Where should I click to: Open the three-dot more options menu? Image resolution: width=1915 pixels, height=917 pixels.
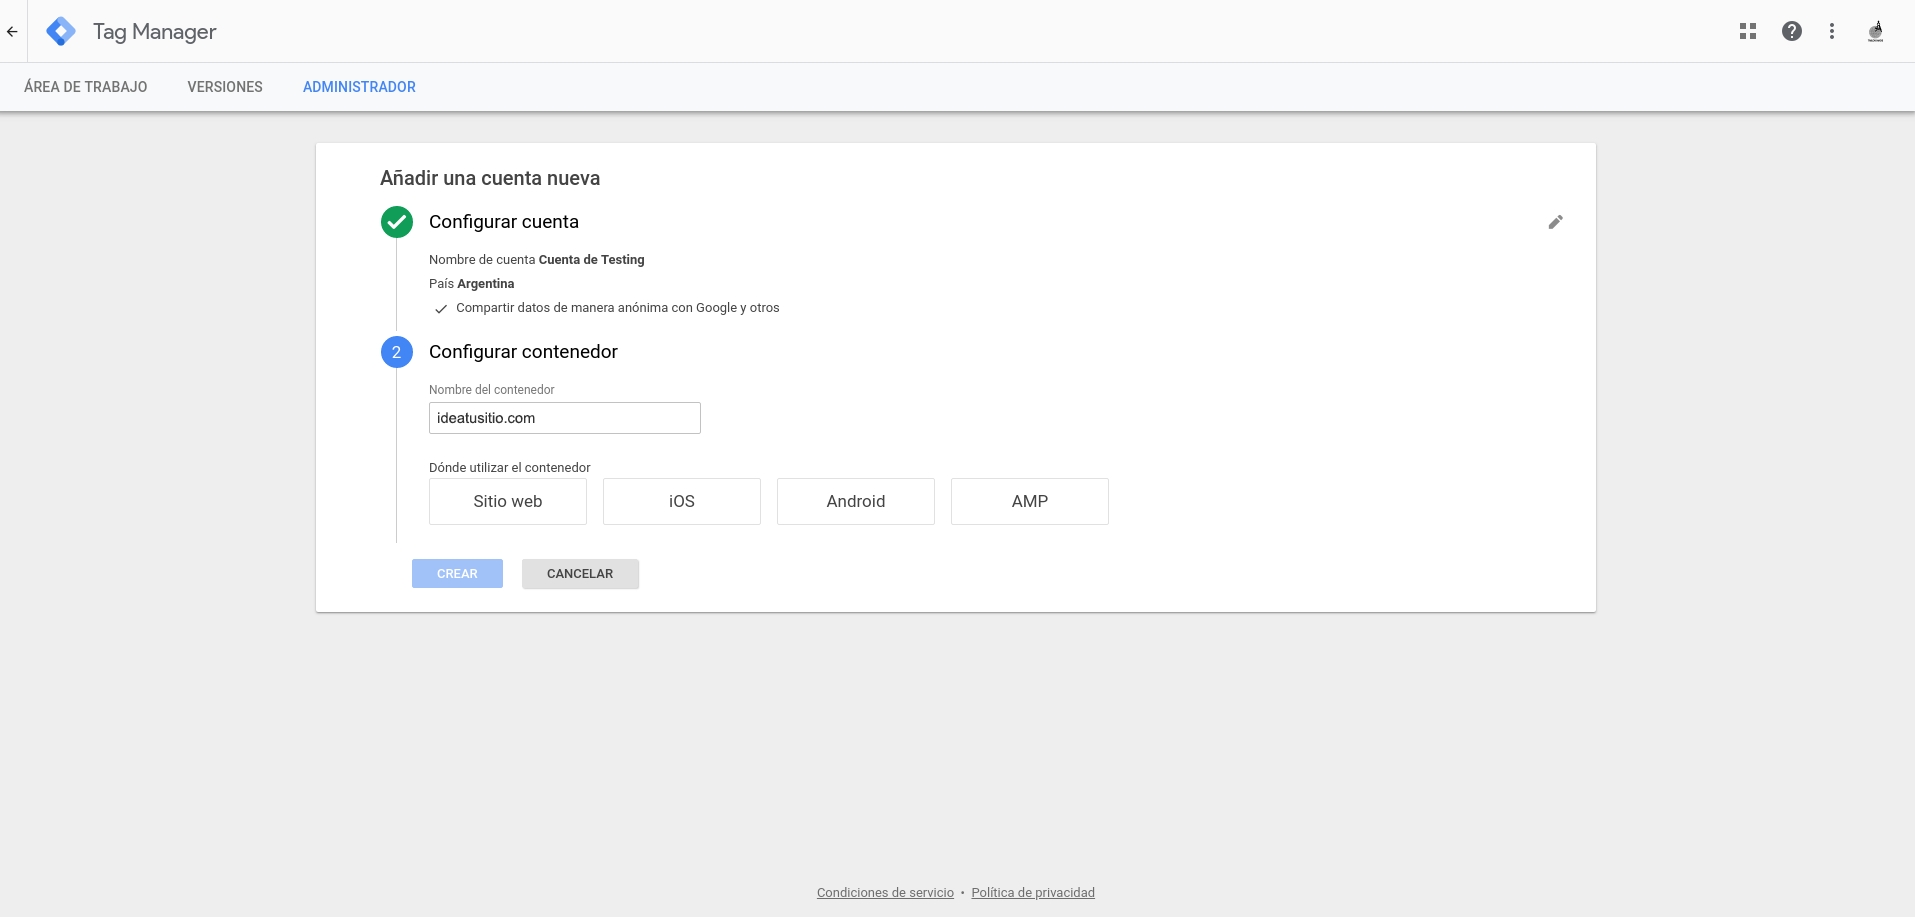point(1832,32)
